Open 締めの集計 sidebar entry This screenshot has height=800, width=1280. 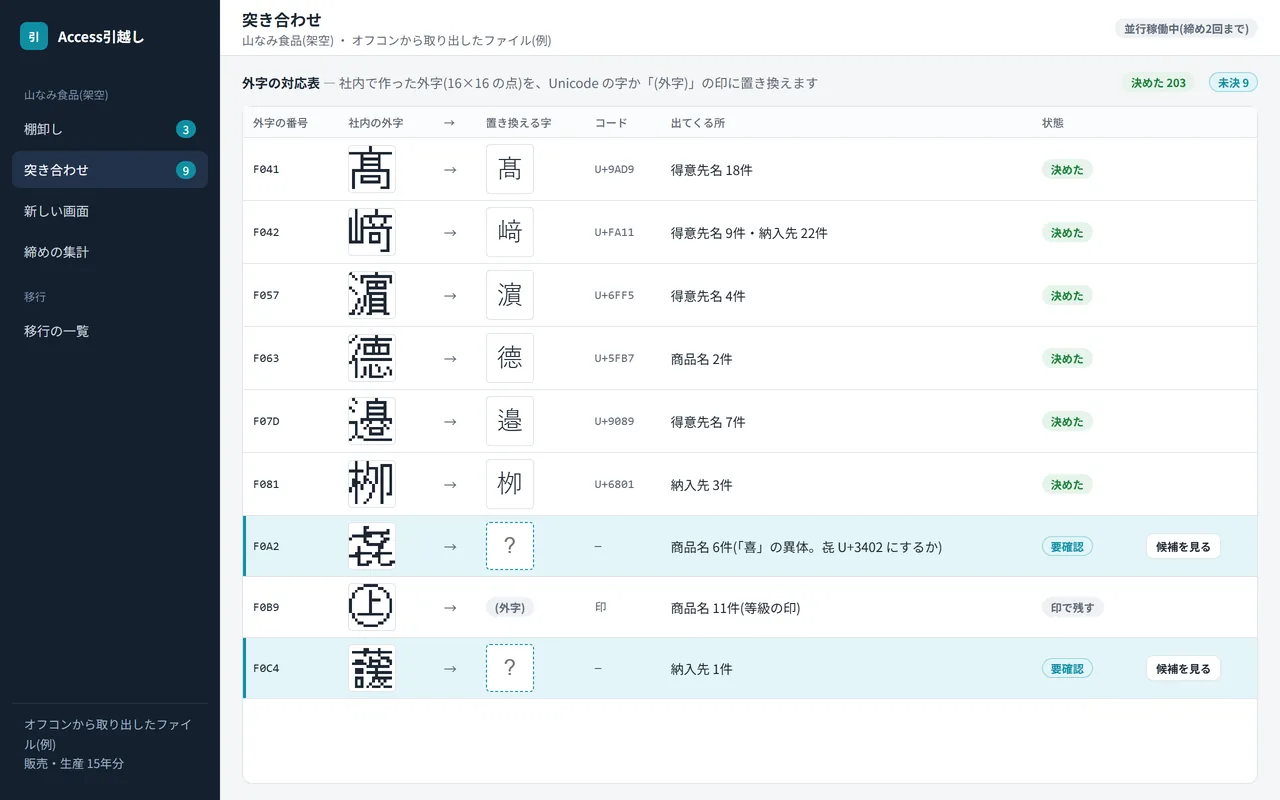[x=110, y=252]
